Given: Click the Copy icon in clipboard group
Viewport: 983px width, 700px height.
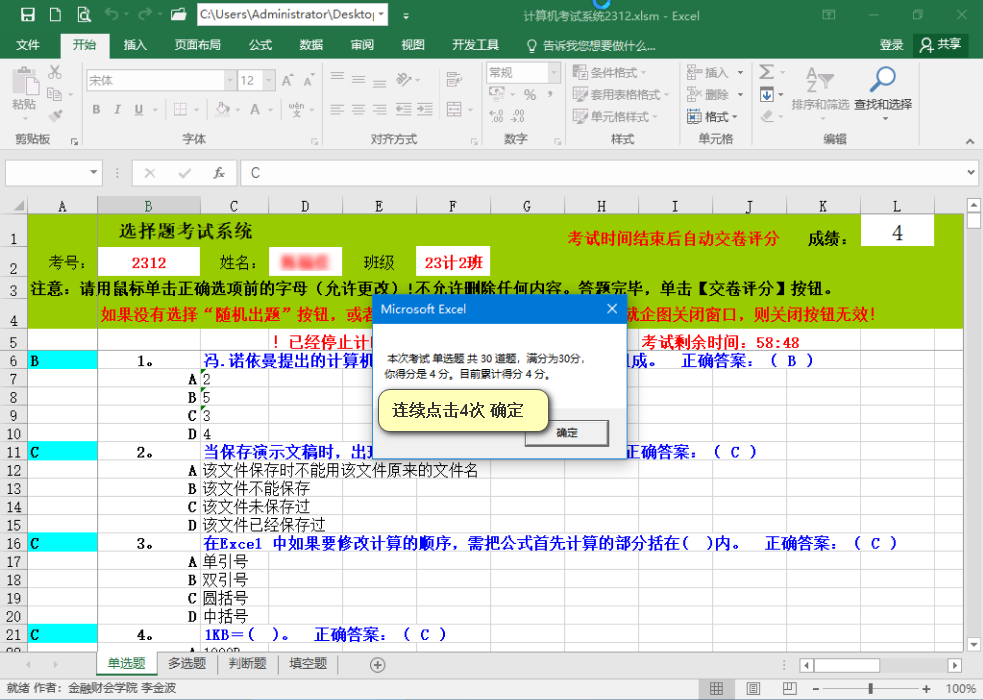Looking at the screenshot, I should pos(55,94).
